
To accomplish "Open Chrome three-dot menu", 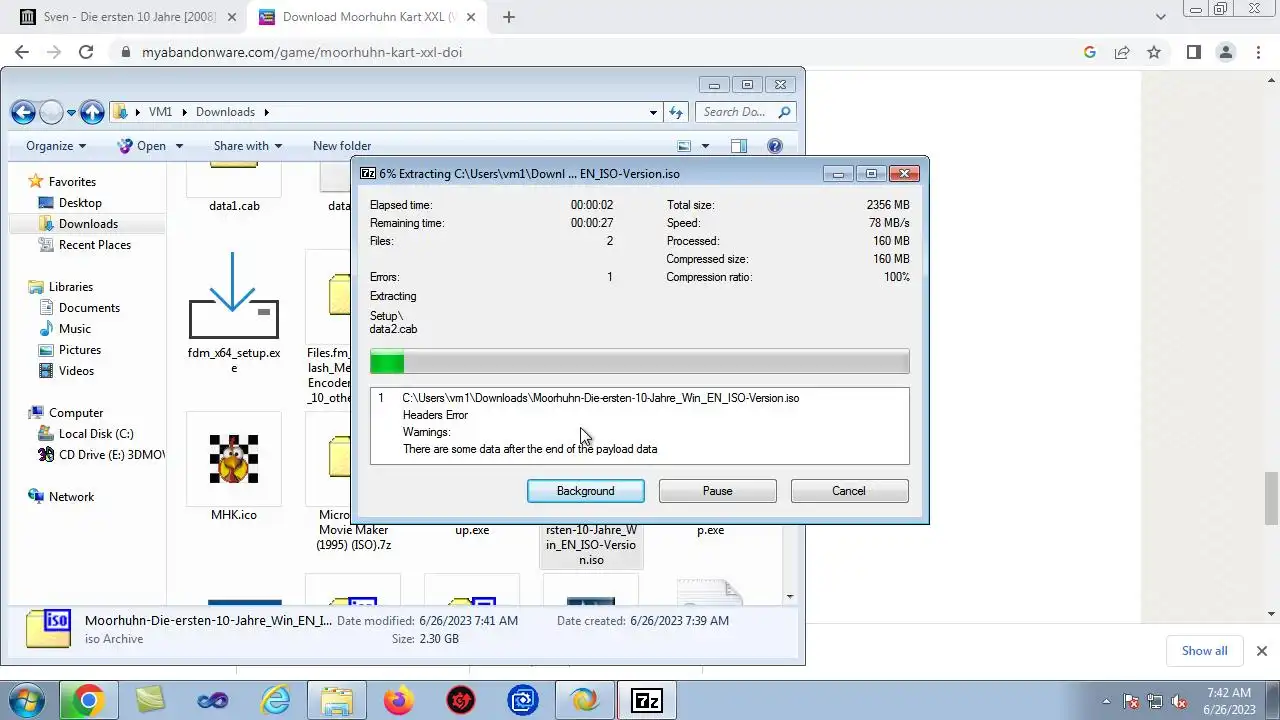I will coord(1258,52).
